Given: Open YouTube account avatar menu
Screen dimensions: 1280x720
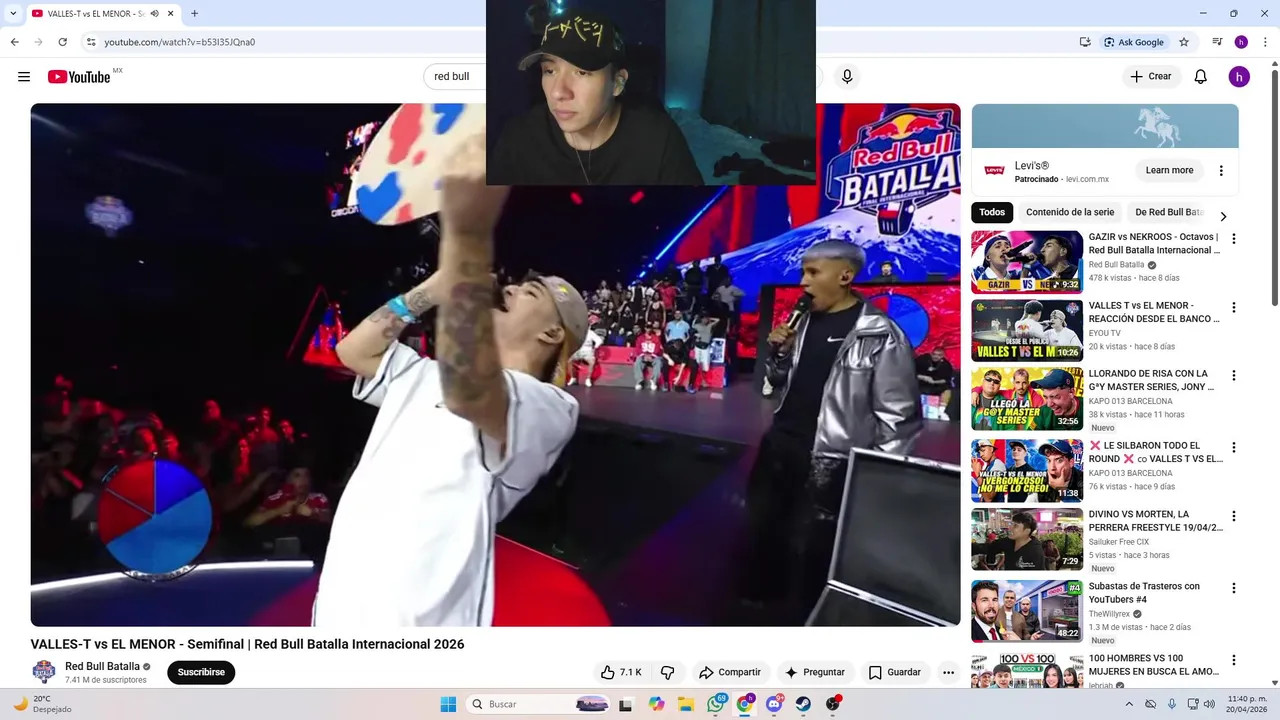Looking at the screenshot, I should point(1239,77).
